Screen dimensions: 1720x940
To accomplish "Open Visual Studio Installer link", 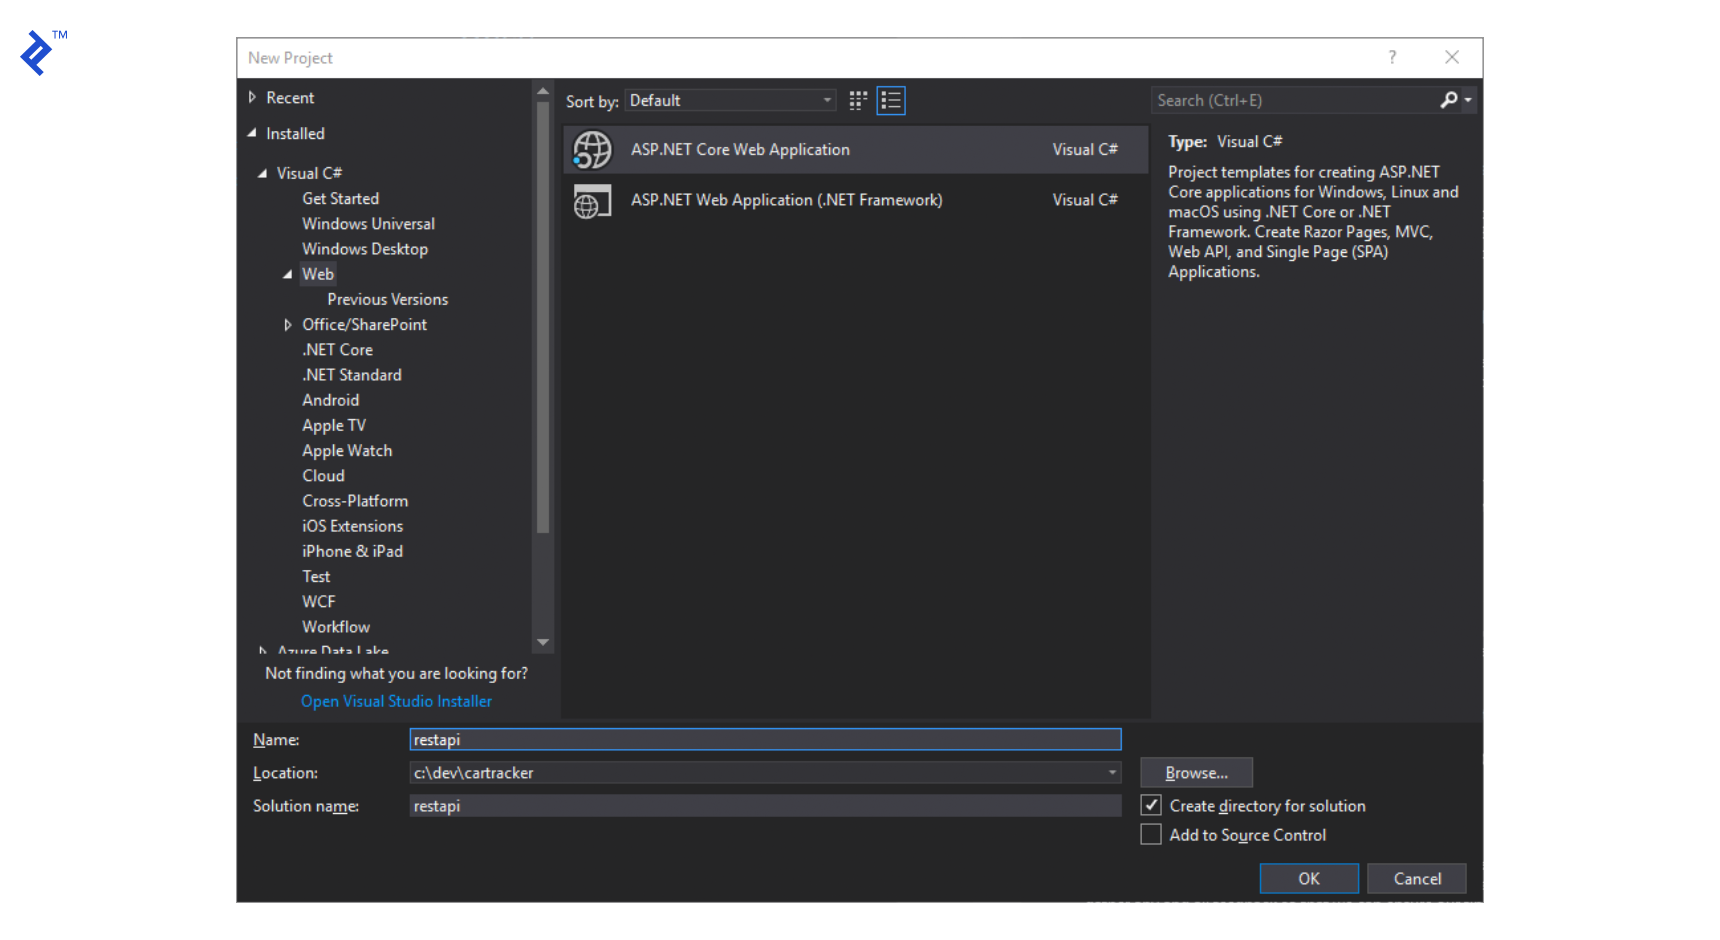I will pos(396,701).
